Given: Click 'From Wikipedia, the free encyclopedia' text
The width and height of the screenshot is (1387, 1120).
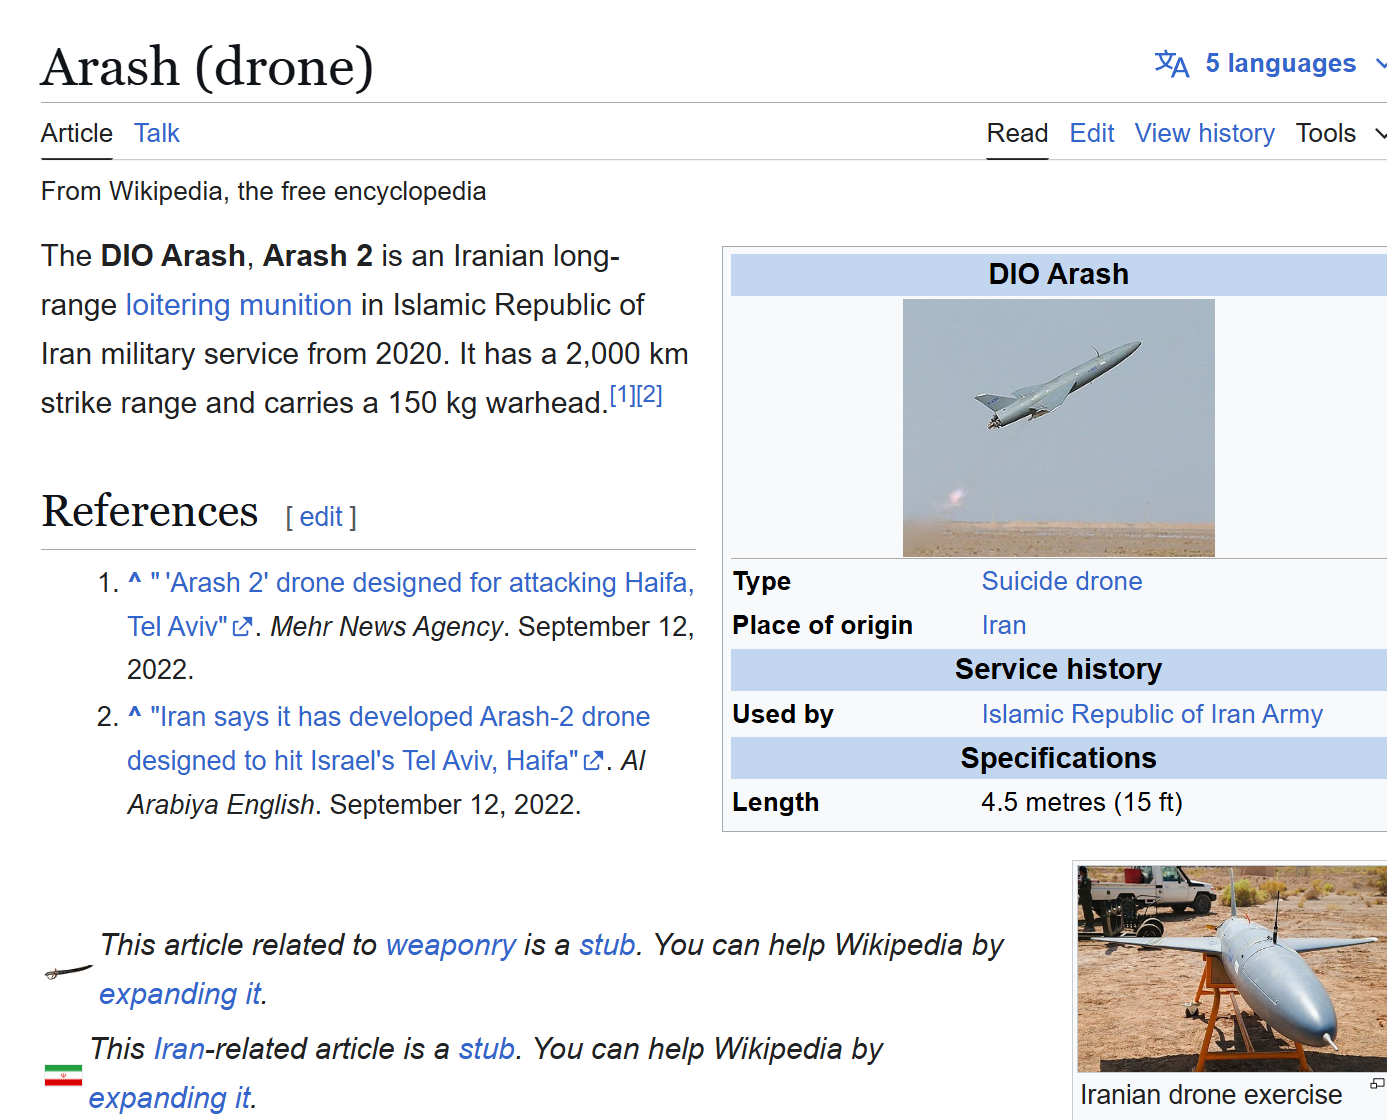Looking at the screenshot, I should (x=264, y=191).
